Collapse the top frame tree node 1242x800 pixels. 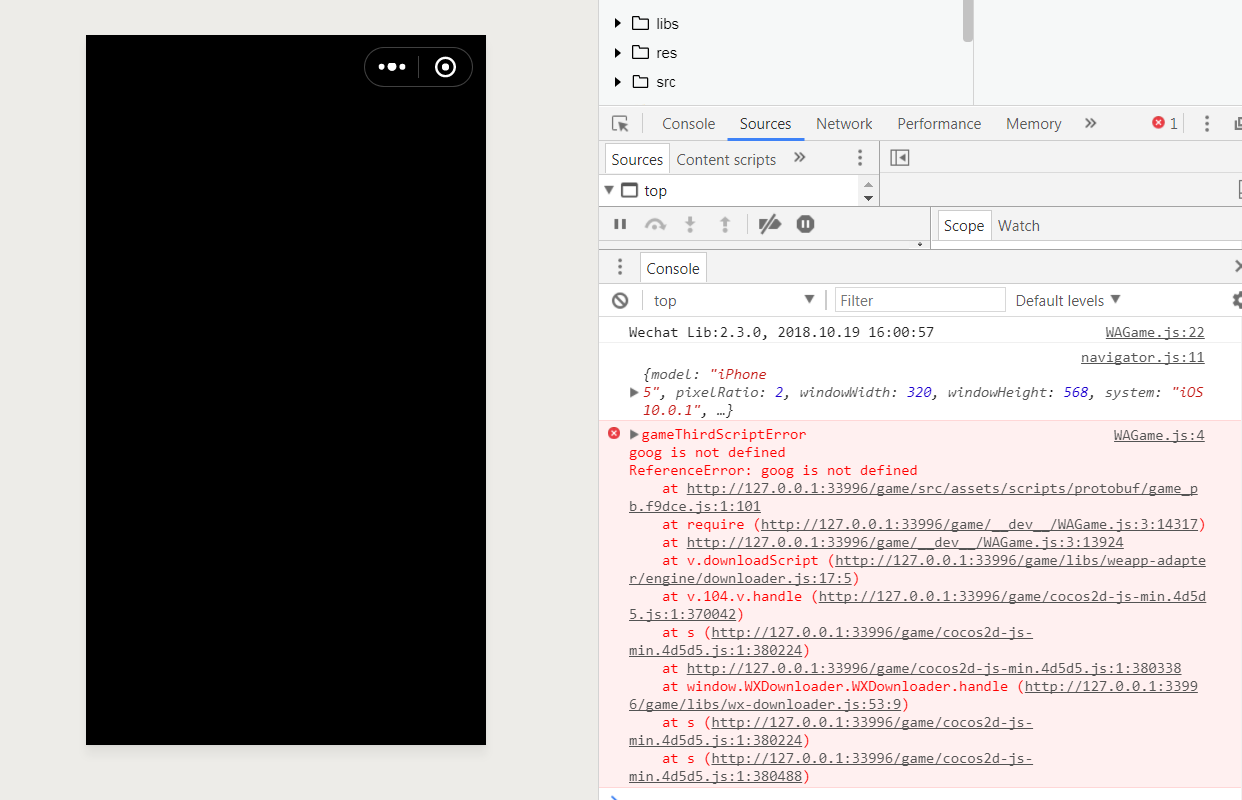(x=609, y=190)
